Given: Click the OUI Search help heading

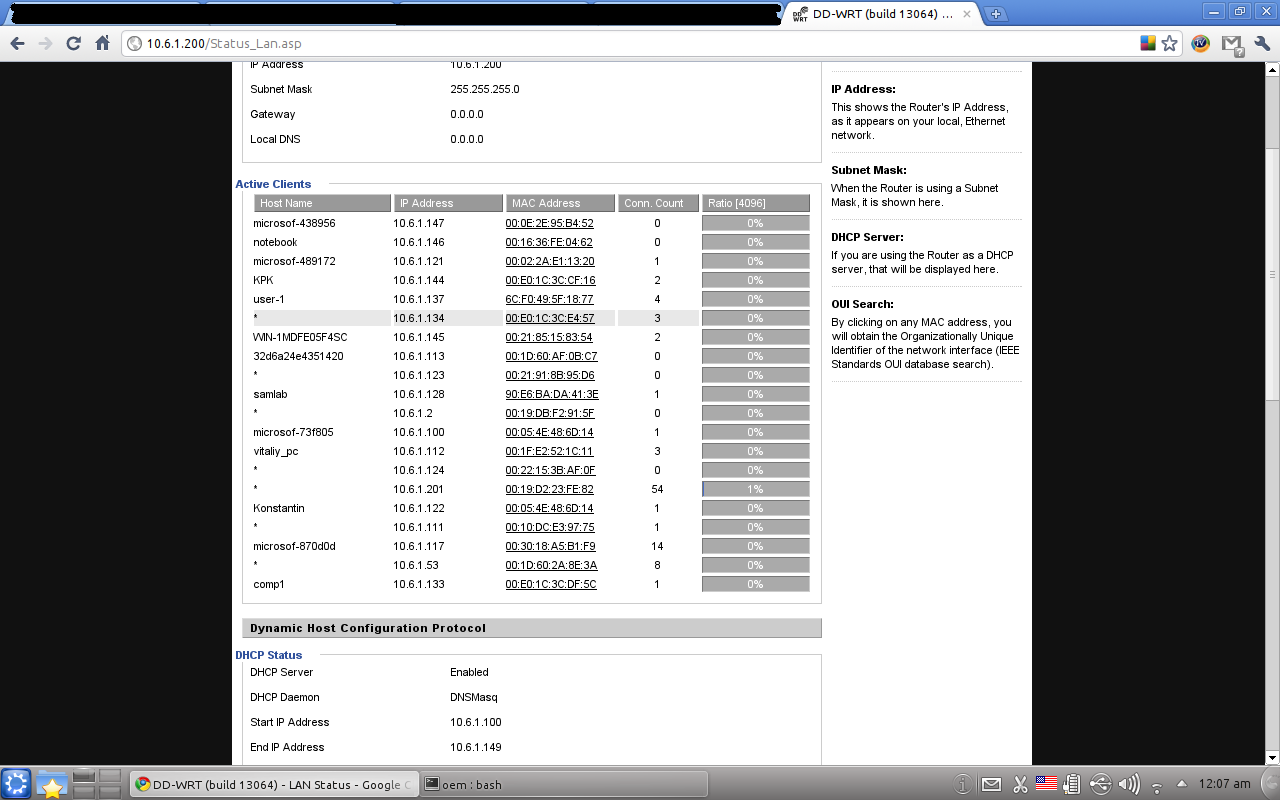Looking at the screenshot, I should tap(862, 304).
